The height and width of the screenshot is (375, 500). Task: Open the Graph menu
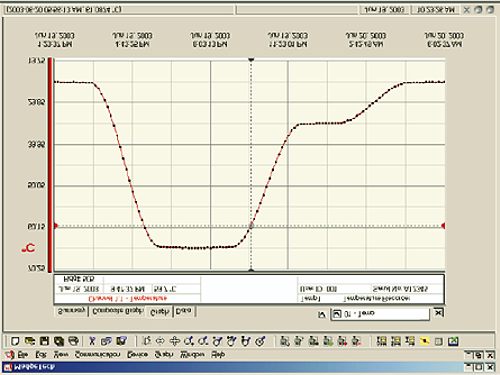(164, 355)
